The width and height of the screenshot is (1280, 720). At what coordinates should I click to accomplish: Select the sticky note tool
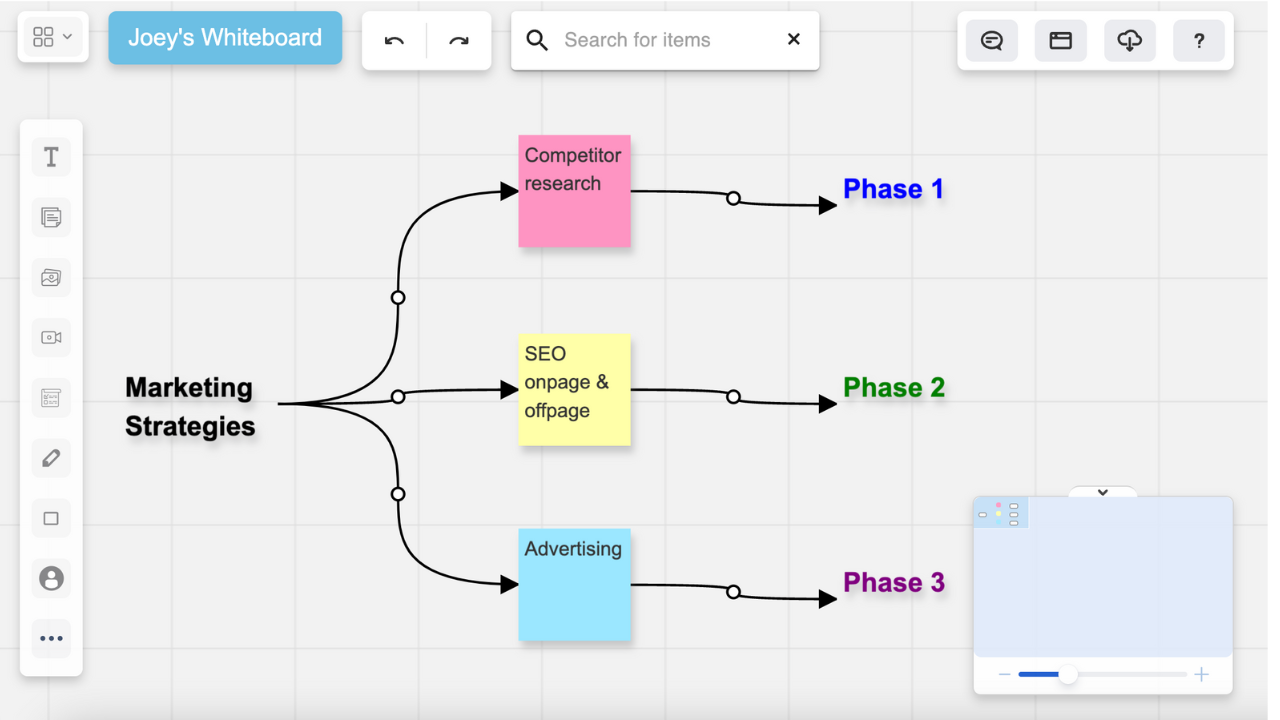tap(51, 217)
